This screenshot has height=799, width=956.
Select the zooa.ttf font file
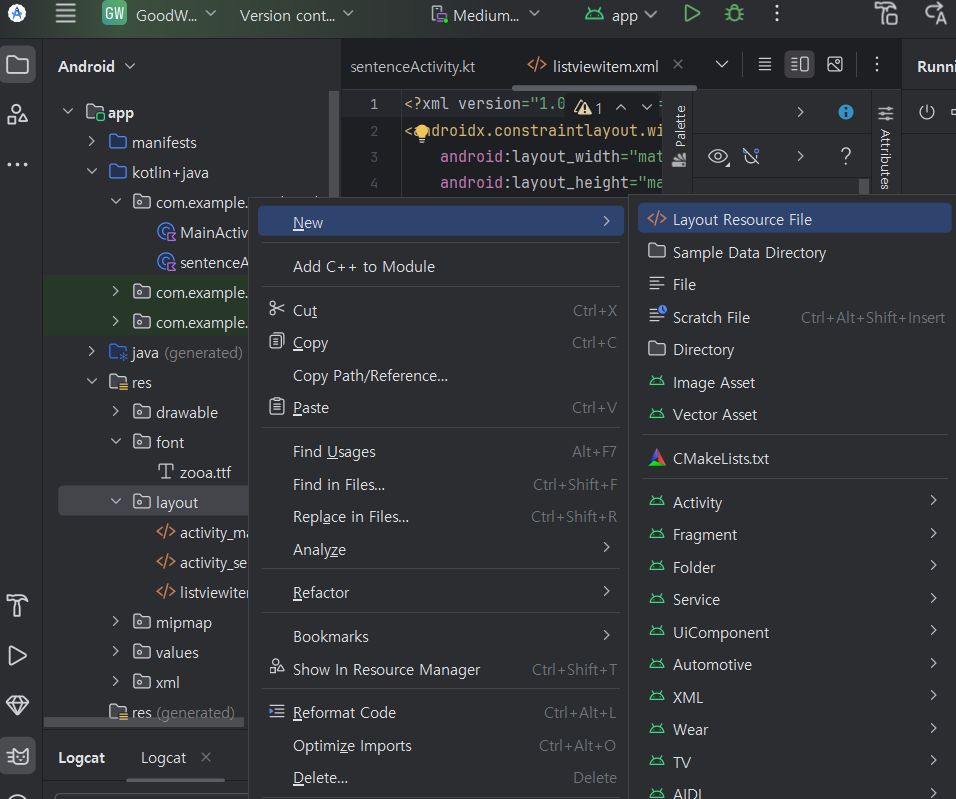194,472
